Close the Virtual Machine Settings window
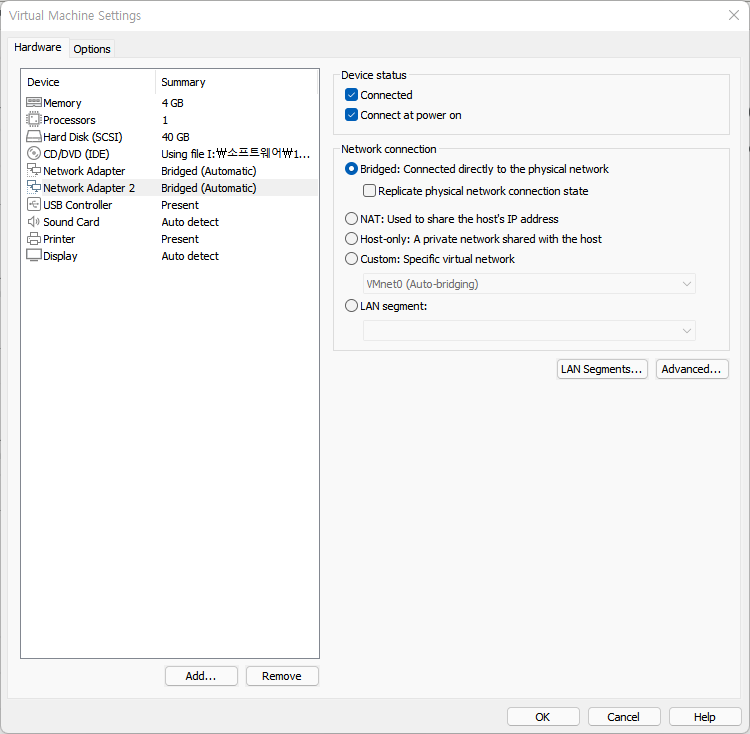750x734 pixels. [734, 15]
